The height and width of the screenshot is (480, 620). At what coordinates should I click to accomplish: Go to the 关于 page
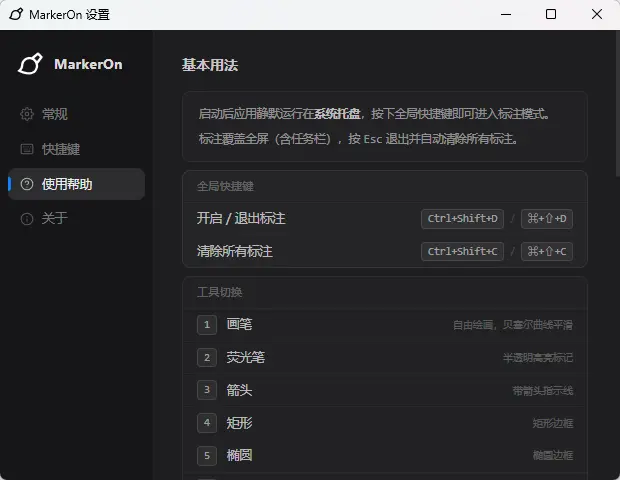[77, 219]
